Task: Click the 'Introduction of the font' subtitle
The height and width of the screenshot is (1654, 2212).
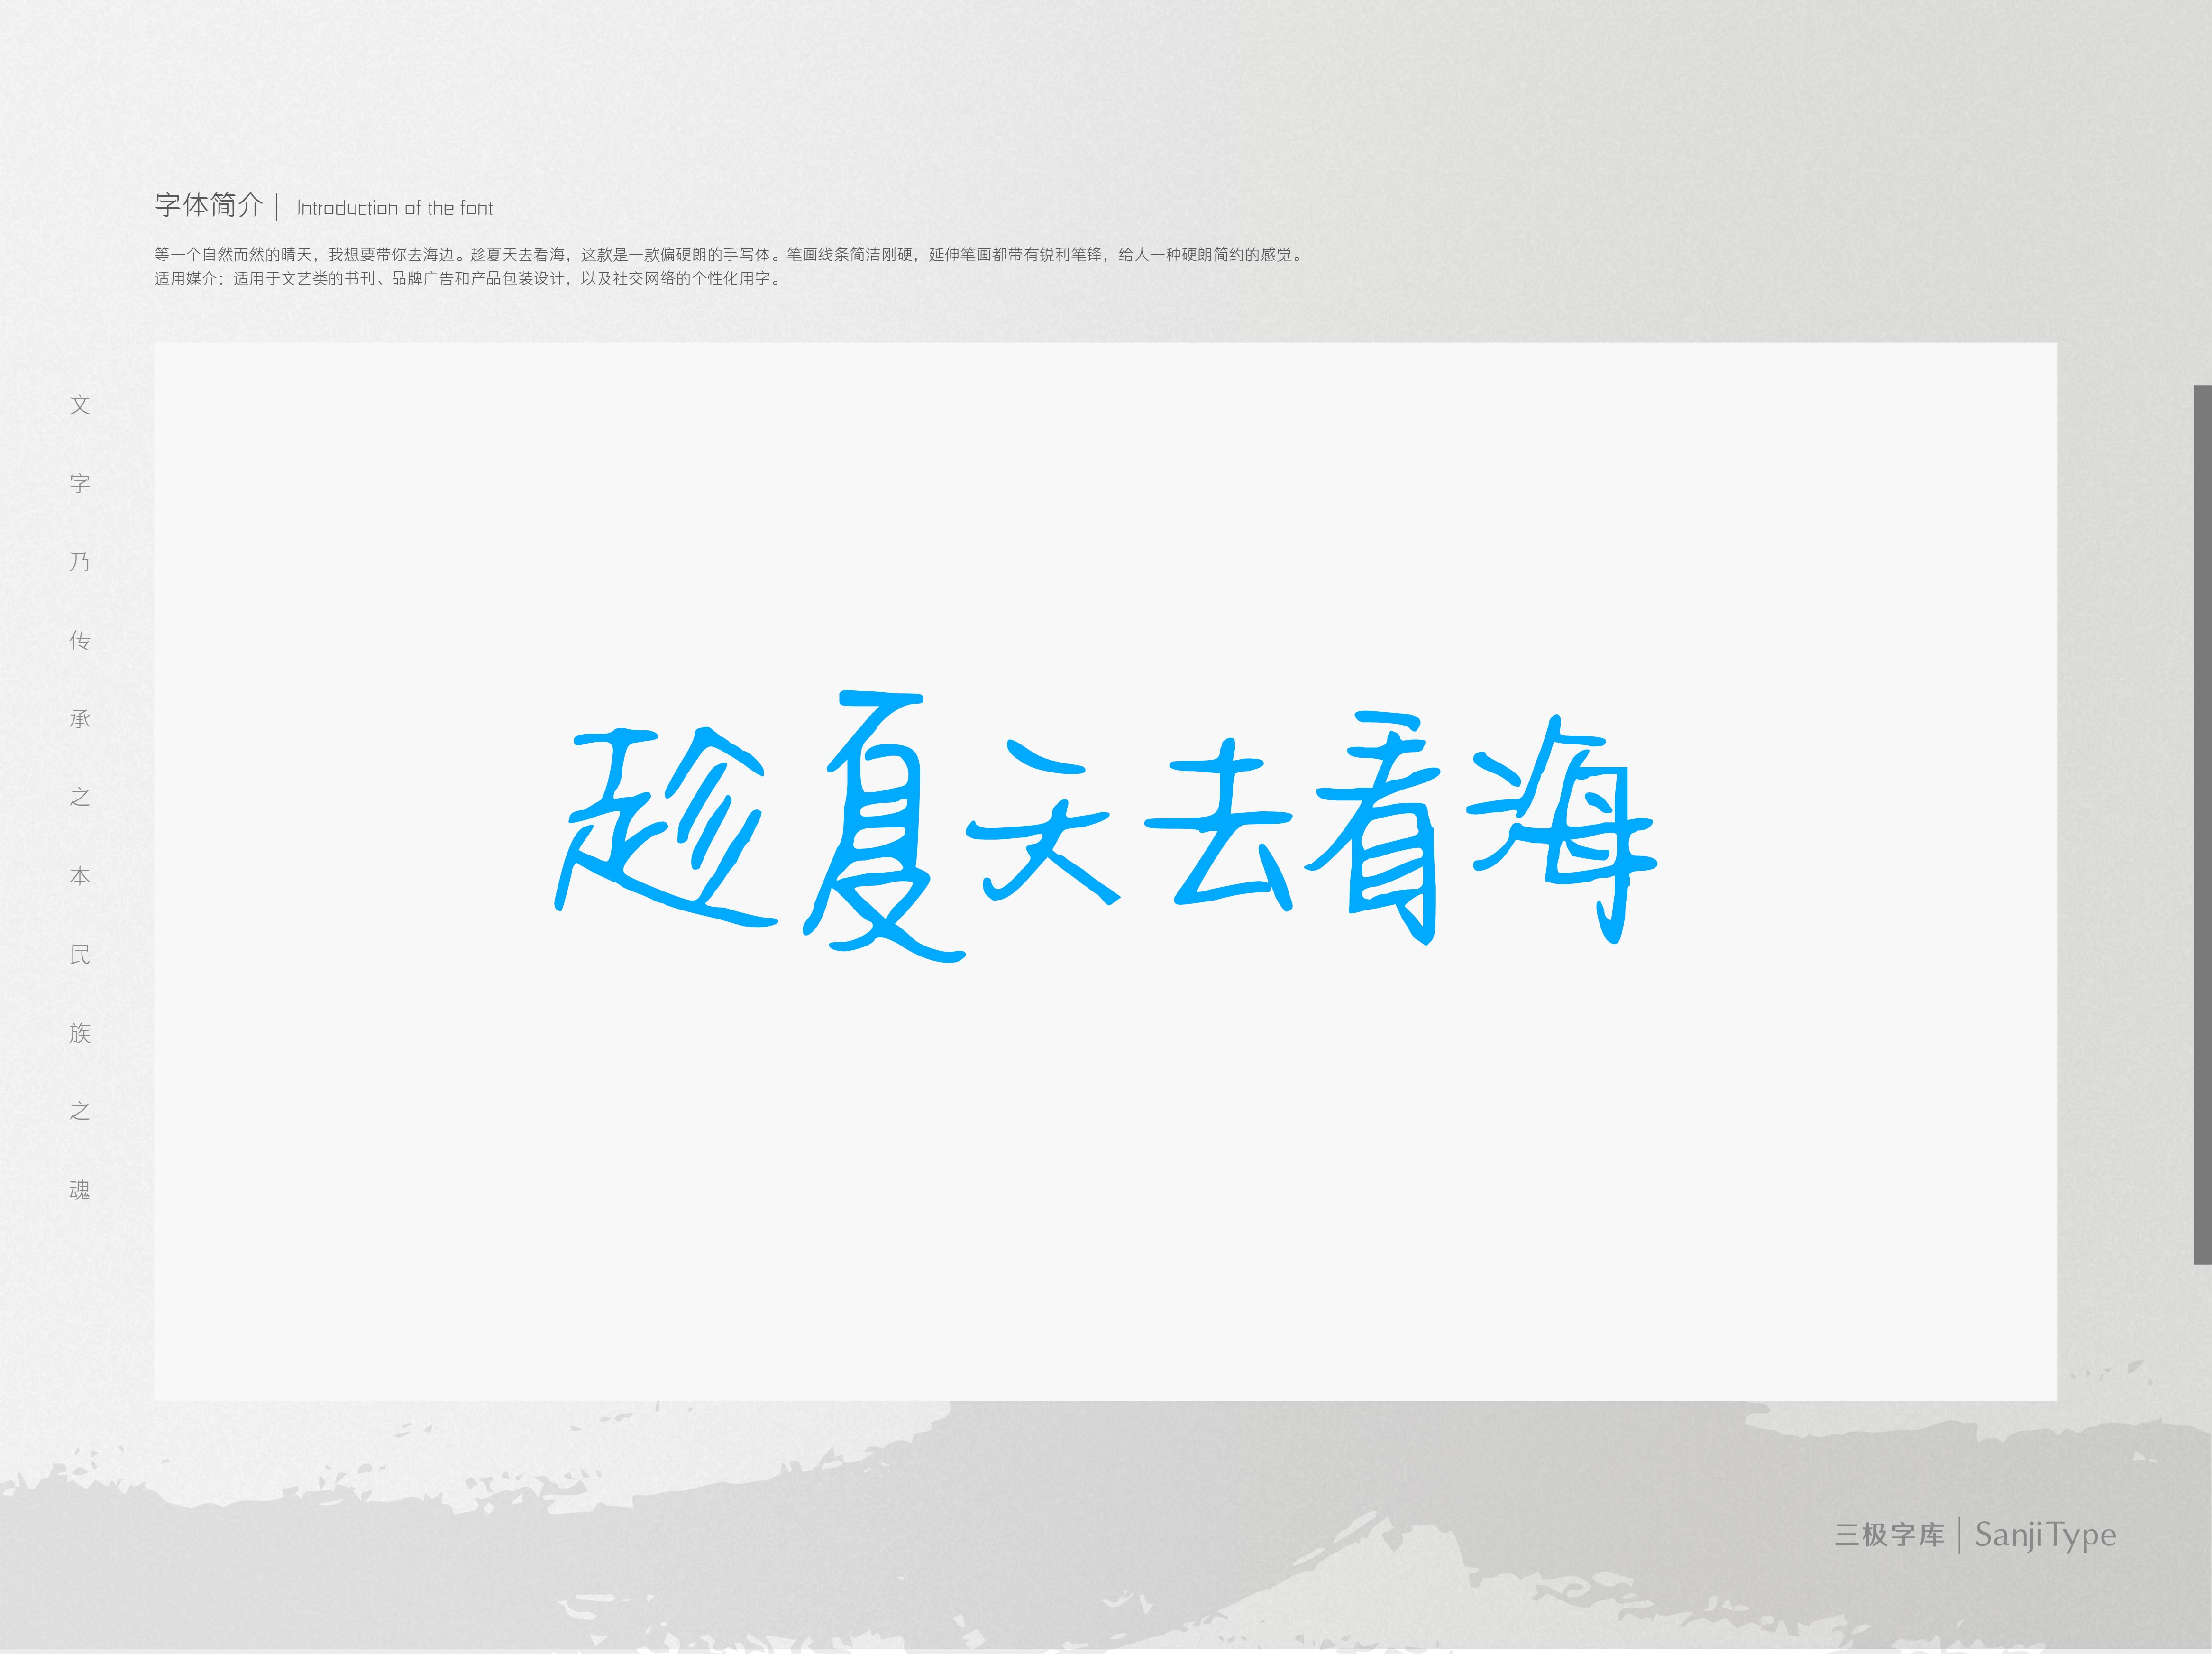Action: [395, 208]
